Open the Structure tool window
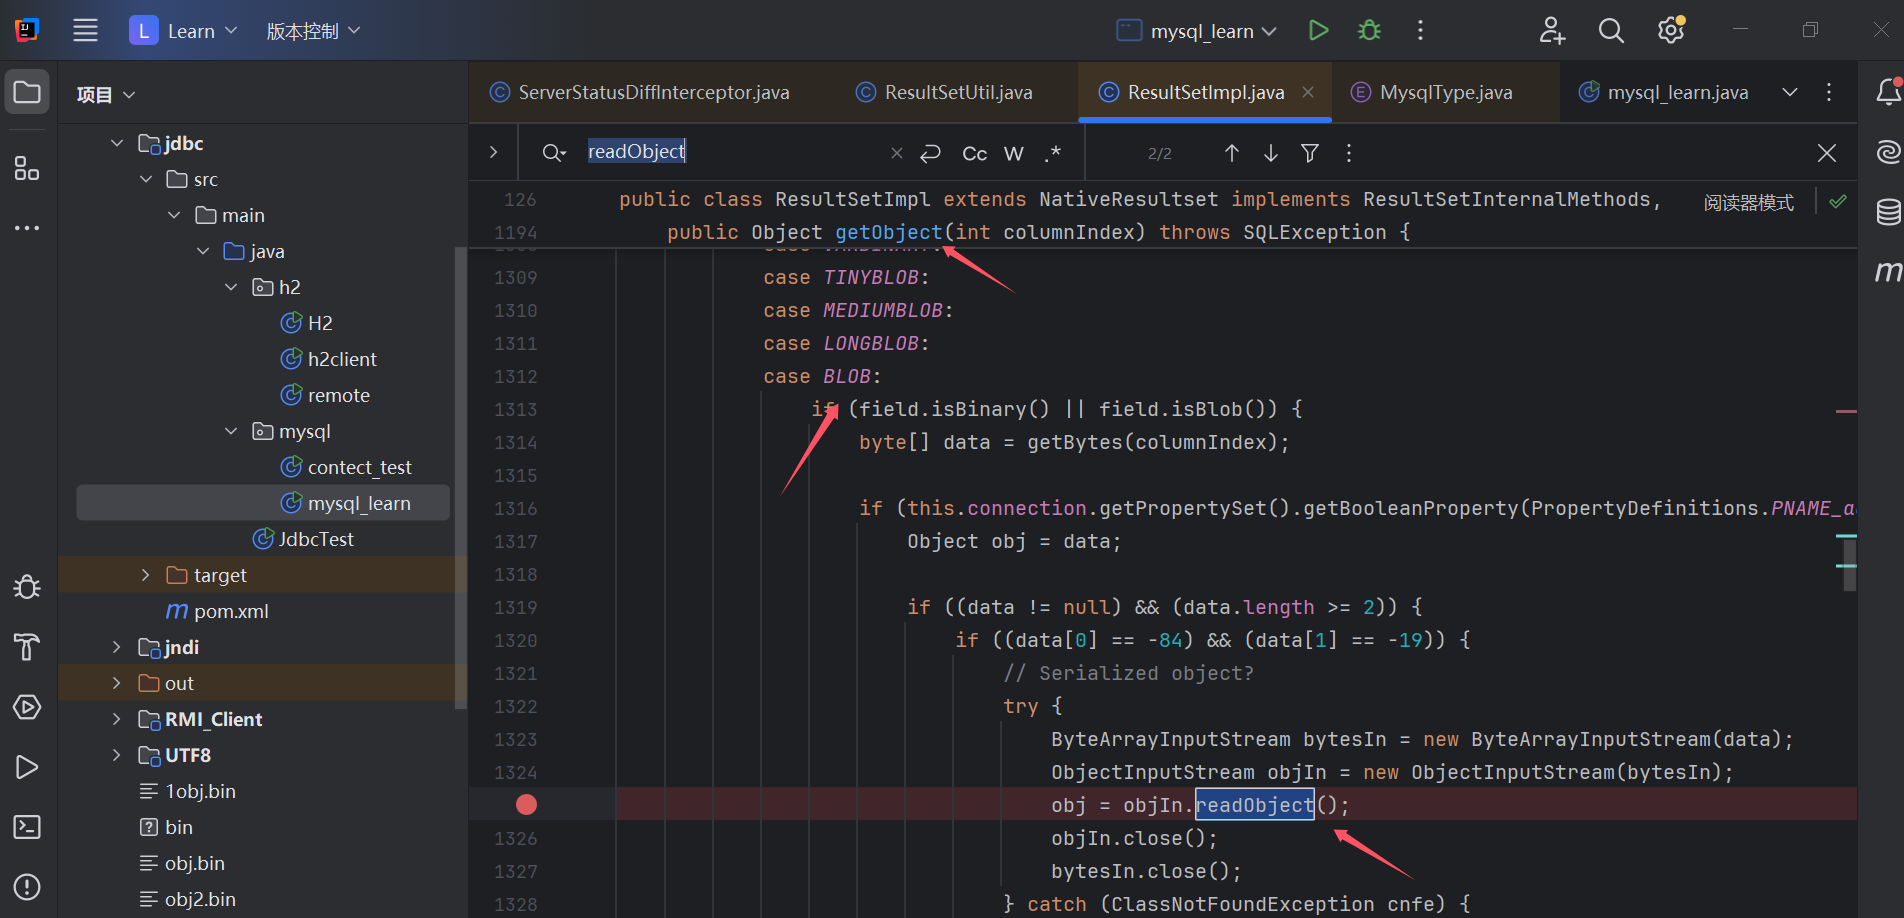Screen dimensions: 1904x918 coord(27,168)
